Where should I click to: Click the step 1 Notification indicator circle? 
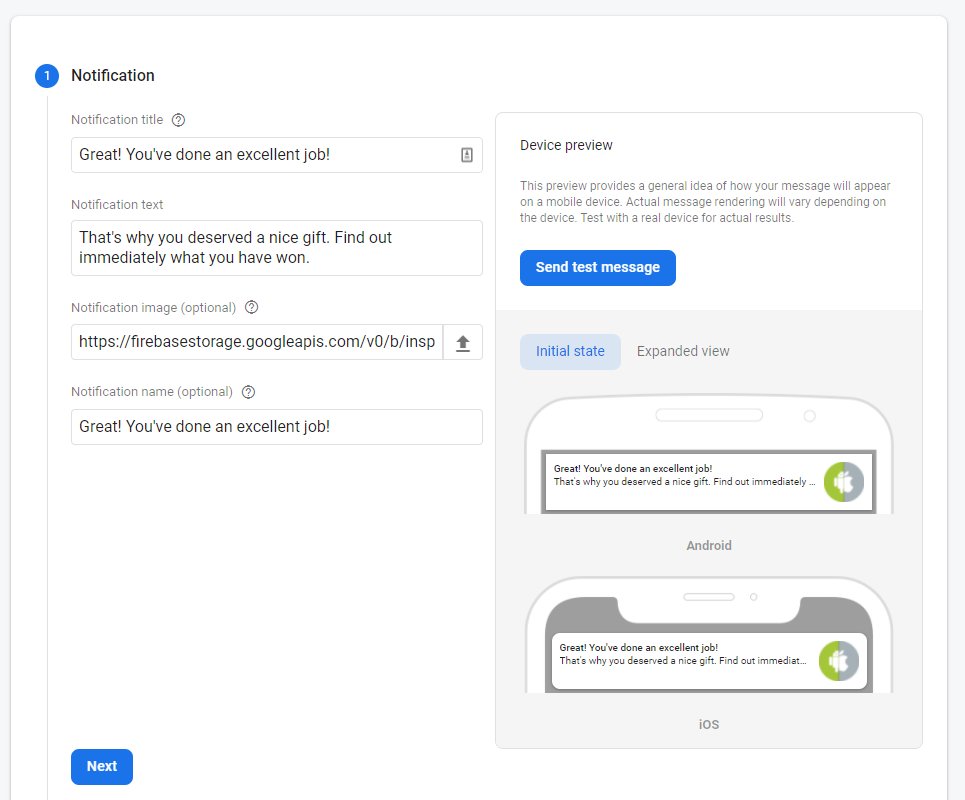click(x=46, y=76)
